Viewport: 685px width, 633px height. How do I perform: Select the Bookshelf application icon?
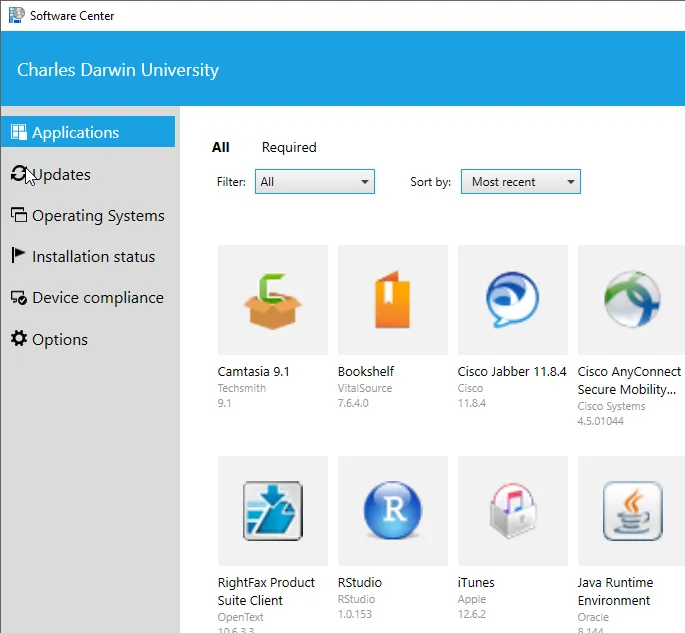click(392, 299)
